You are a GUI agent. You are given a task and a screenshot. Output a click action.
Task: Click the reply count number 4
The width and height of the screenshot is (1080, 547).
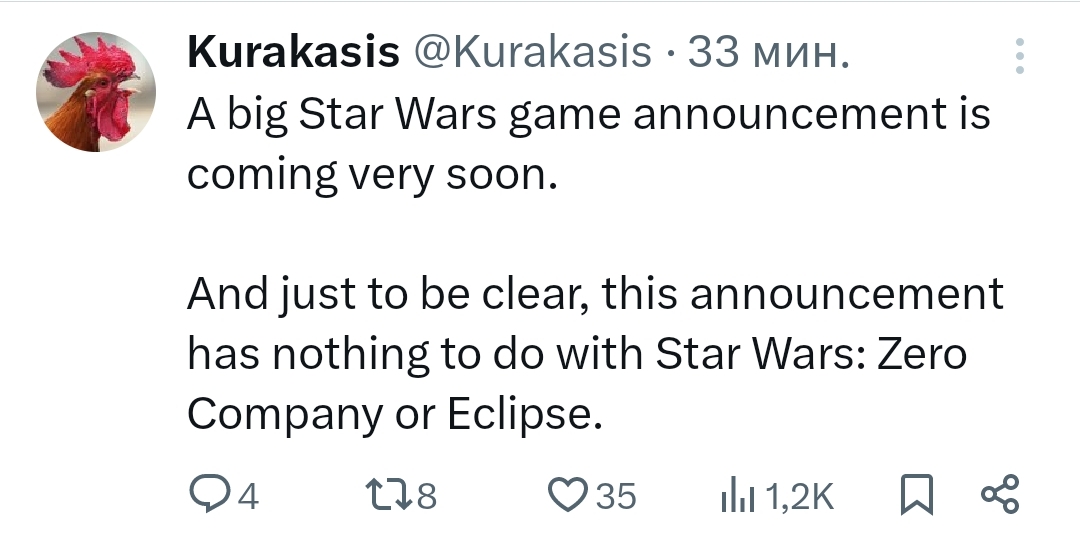(248, 496)
